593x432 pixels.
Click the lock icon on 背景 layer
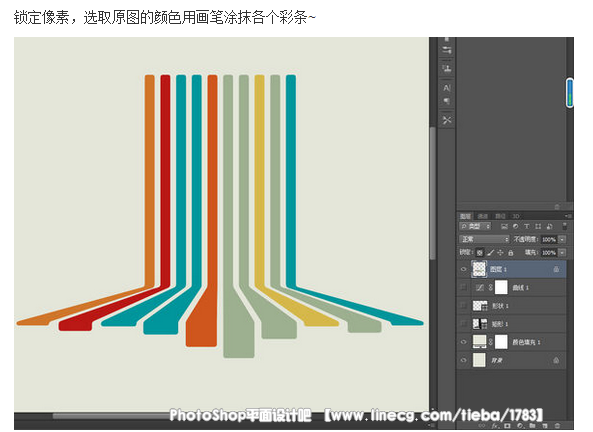tap(556, 360)
